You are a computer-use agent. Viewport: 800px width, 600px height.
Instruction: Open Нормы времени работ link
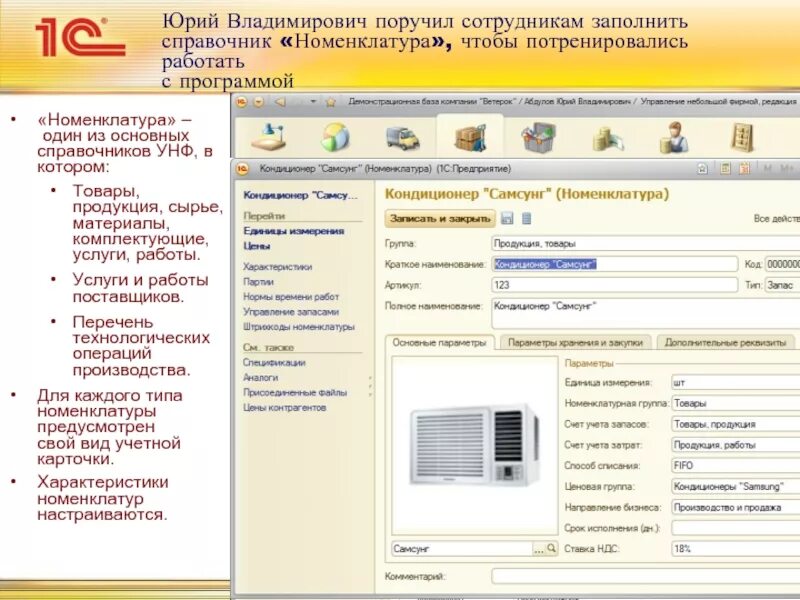click(291, 296)
